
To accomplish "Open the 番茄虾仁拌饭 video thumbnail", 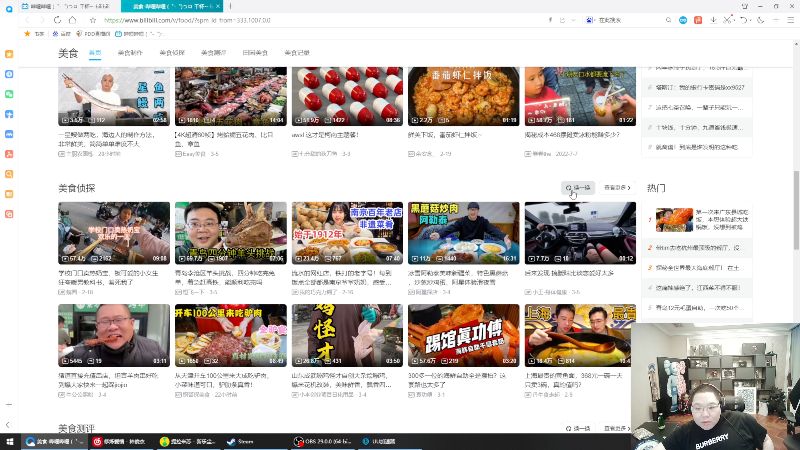I will pyautogui.click(x=463, y=96).
